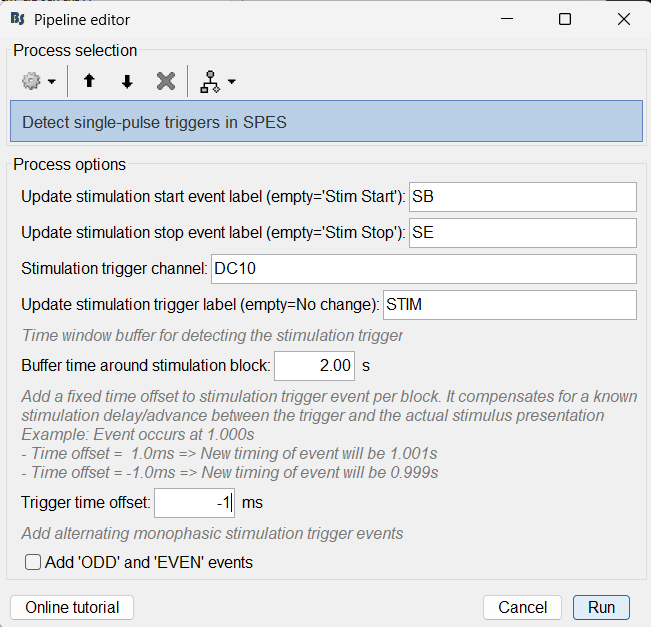Delete selected process with the X icon
Viewport: 651px width, 627px height.
tap(166, 81)
